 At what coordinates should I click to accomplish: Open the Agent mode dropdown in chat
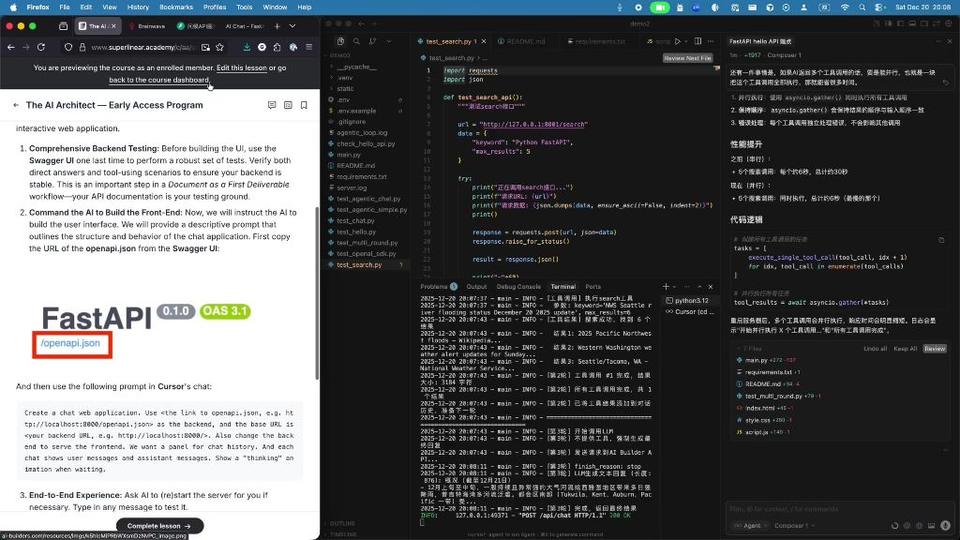pyautogui.click(x=750, y=525)
